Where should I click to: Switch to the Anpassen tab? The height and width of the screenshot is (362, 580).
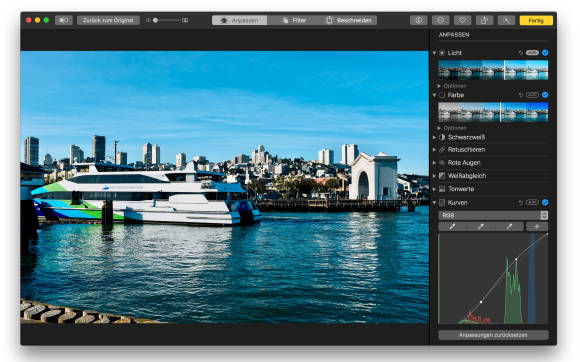[240, 20]
